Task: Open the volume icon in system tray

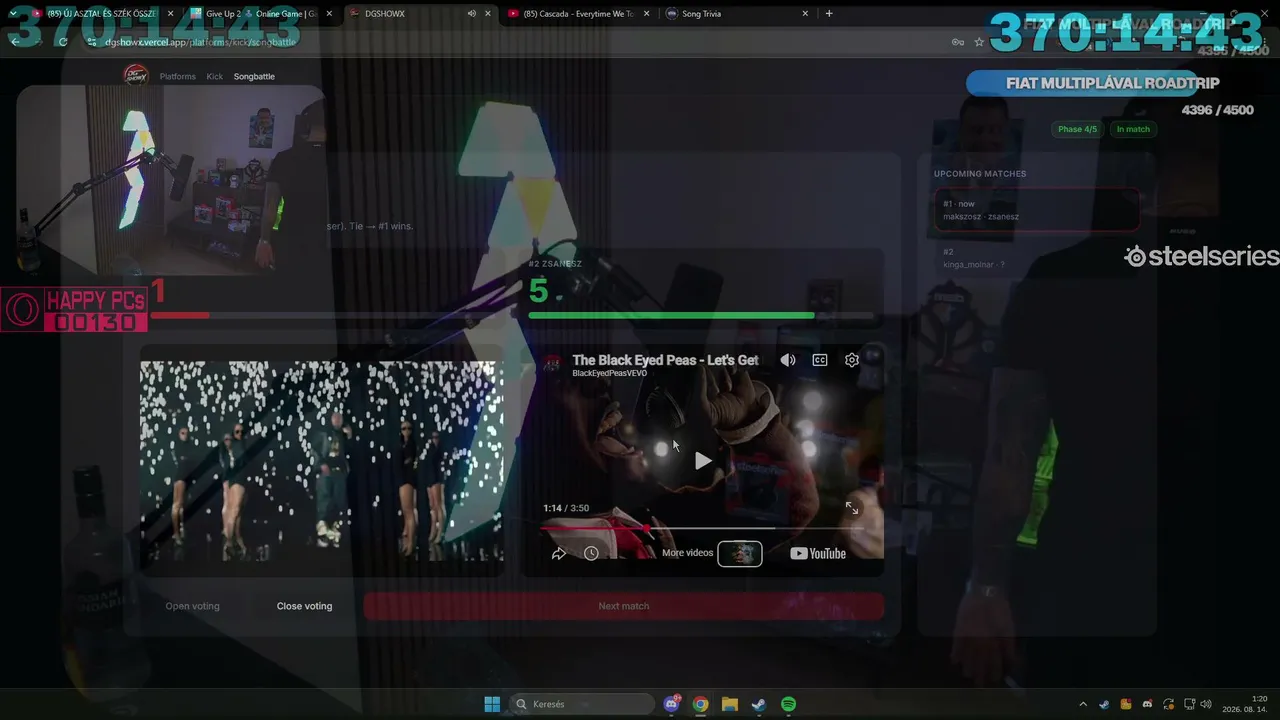Action: coord(1206,704)
